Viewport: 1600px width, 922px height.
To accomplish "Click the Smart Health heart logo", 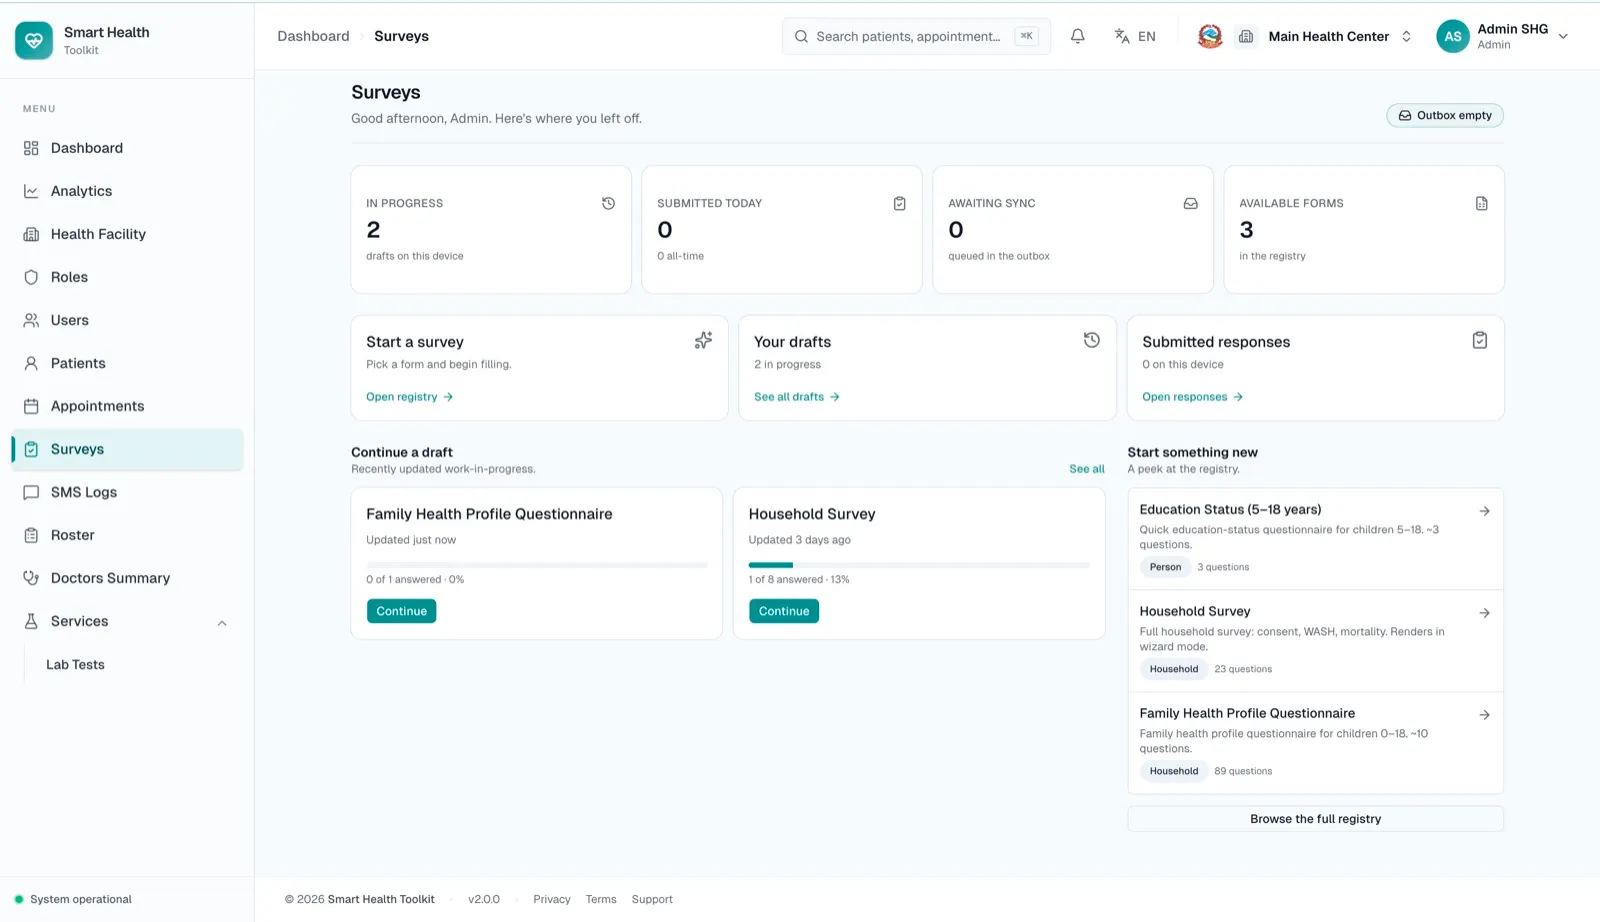I will click(x=34, y=40).
